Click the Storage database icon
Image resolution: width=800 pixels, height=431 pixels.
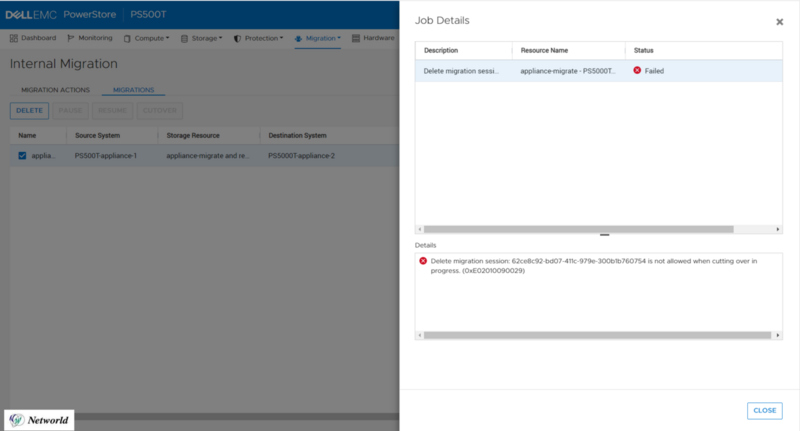coord(184,38)
